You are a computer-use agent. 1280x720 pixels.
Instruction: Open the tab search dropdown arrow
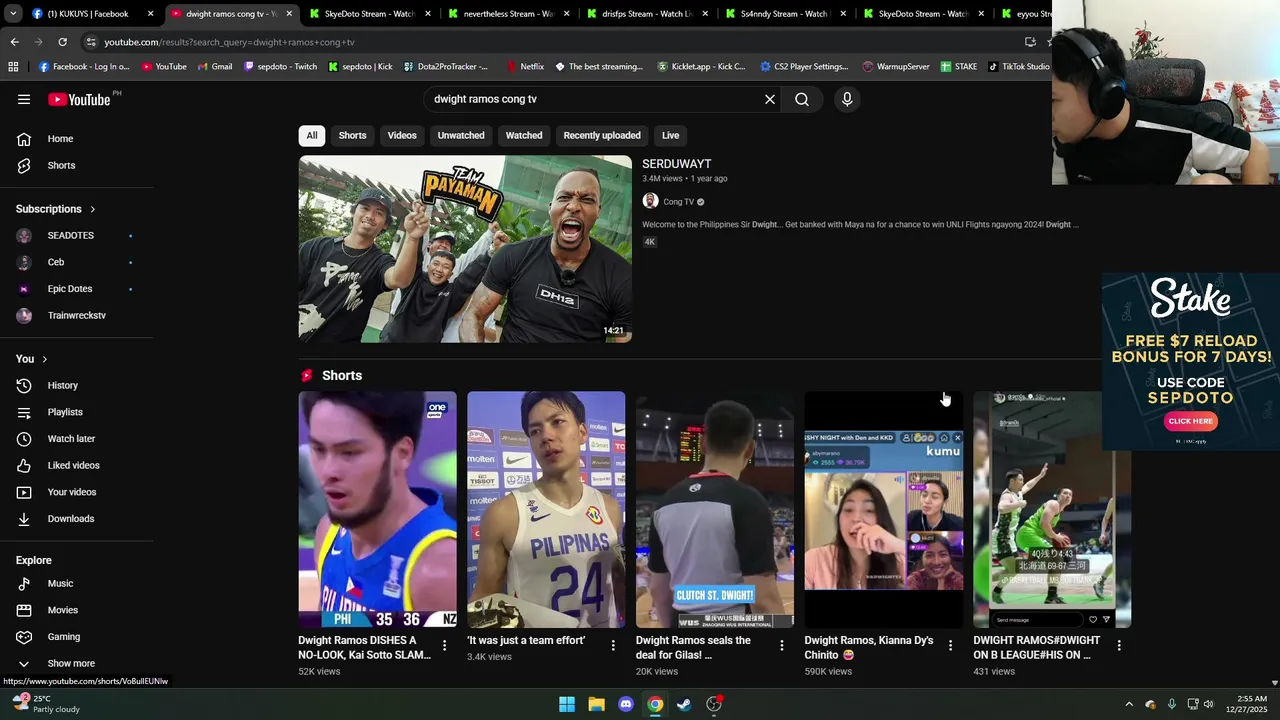click(13, 14)
